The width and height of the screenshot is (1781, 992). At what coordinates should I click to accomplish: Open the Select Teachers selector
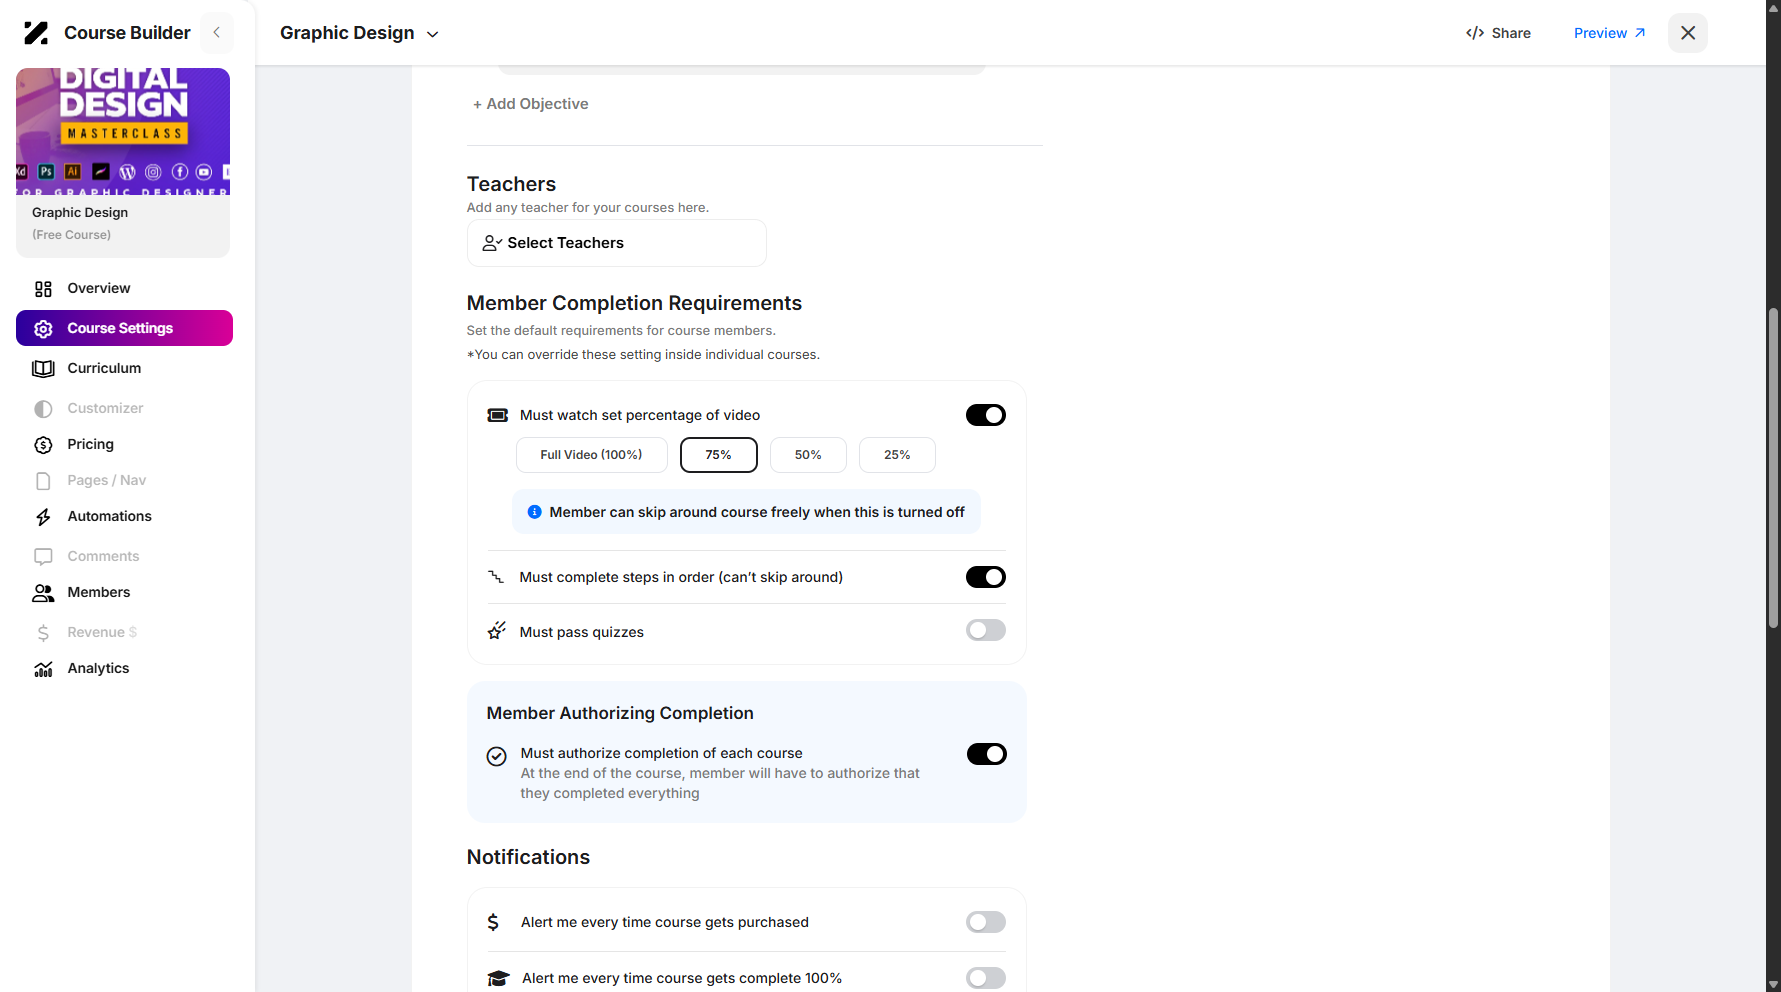pos(616,243)
